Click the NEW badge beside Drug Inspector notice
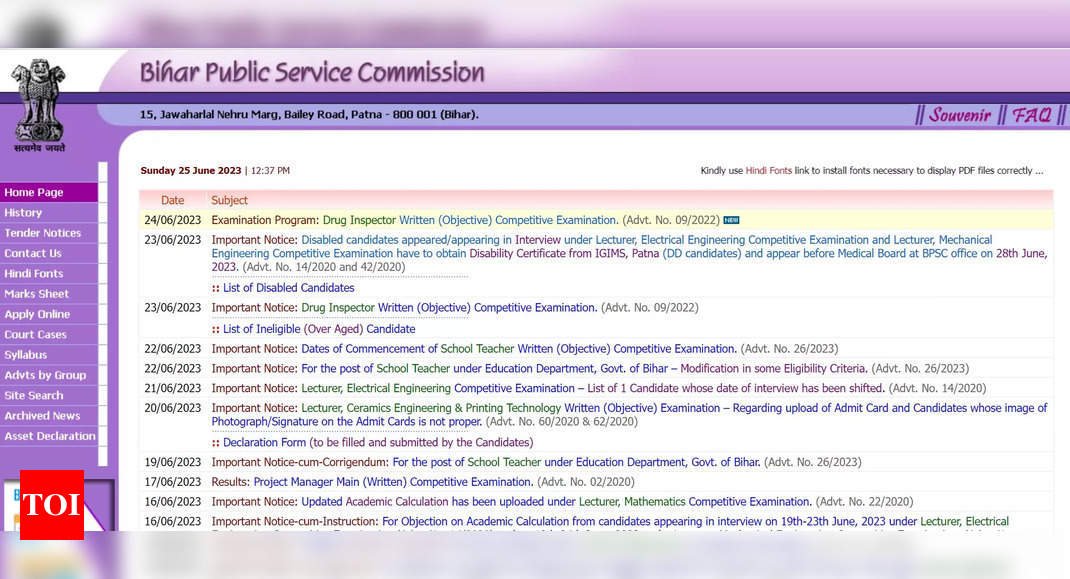Screen dimensions: 1070x579 (732, 220)
